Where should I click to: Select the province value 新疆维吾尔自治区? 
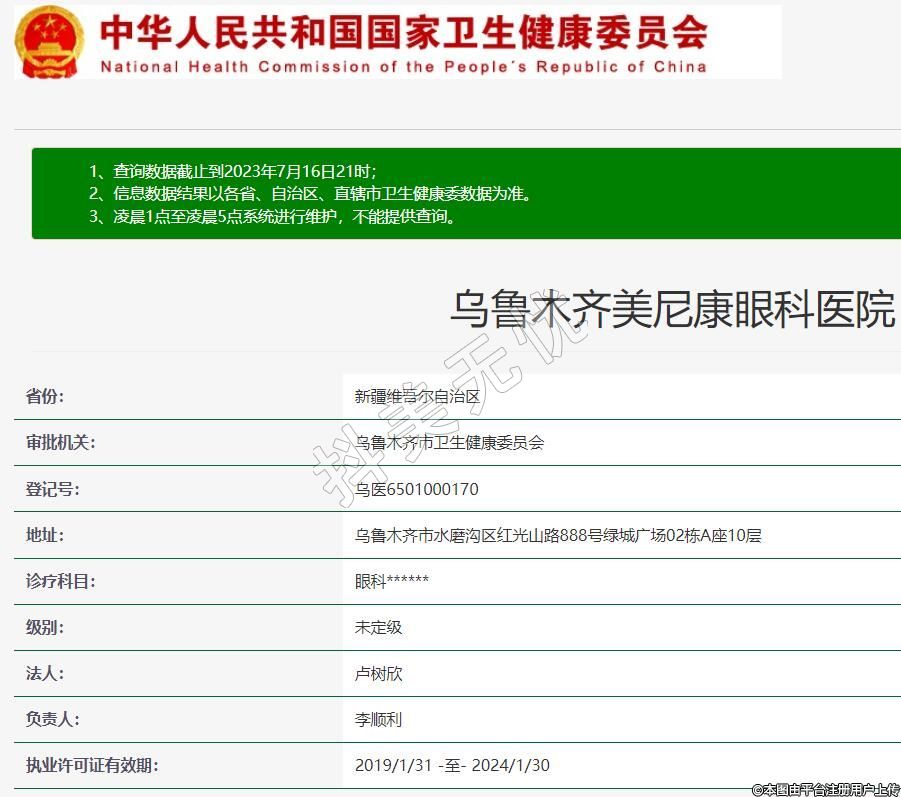[x=418, y=397]
